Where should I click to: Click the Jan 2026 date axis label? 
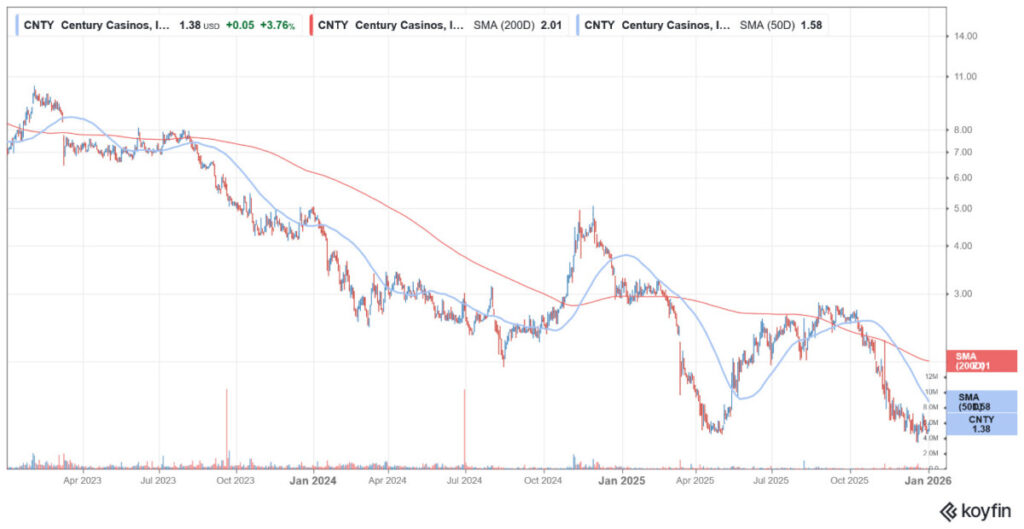pyautogui.click(x=927, y=480)
